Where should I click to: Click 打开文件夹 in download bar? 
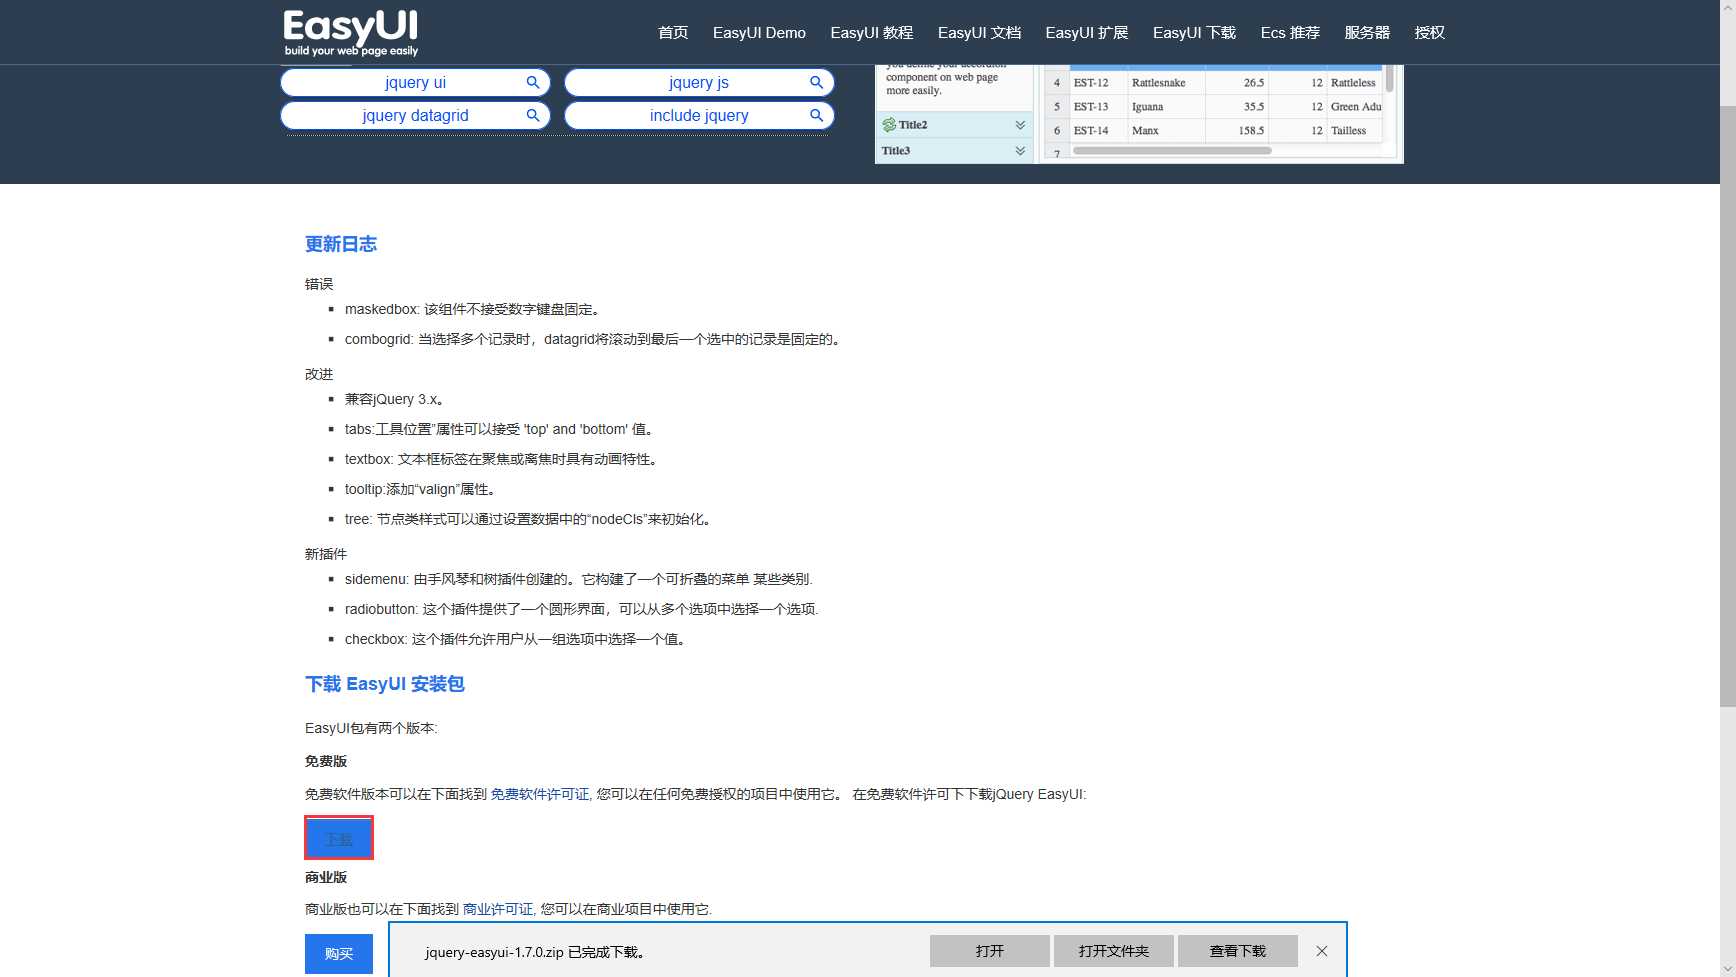coord(1114,951)
